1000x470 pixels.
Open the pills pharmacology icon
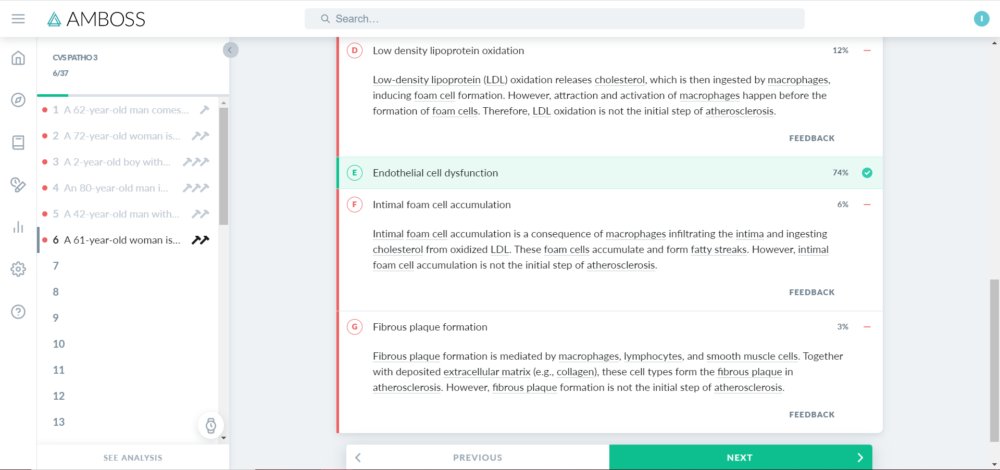18,185
